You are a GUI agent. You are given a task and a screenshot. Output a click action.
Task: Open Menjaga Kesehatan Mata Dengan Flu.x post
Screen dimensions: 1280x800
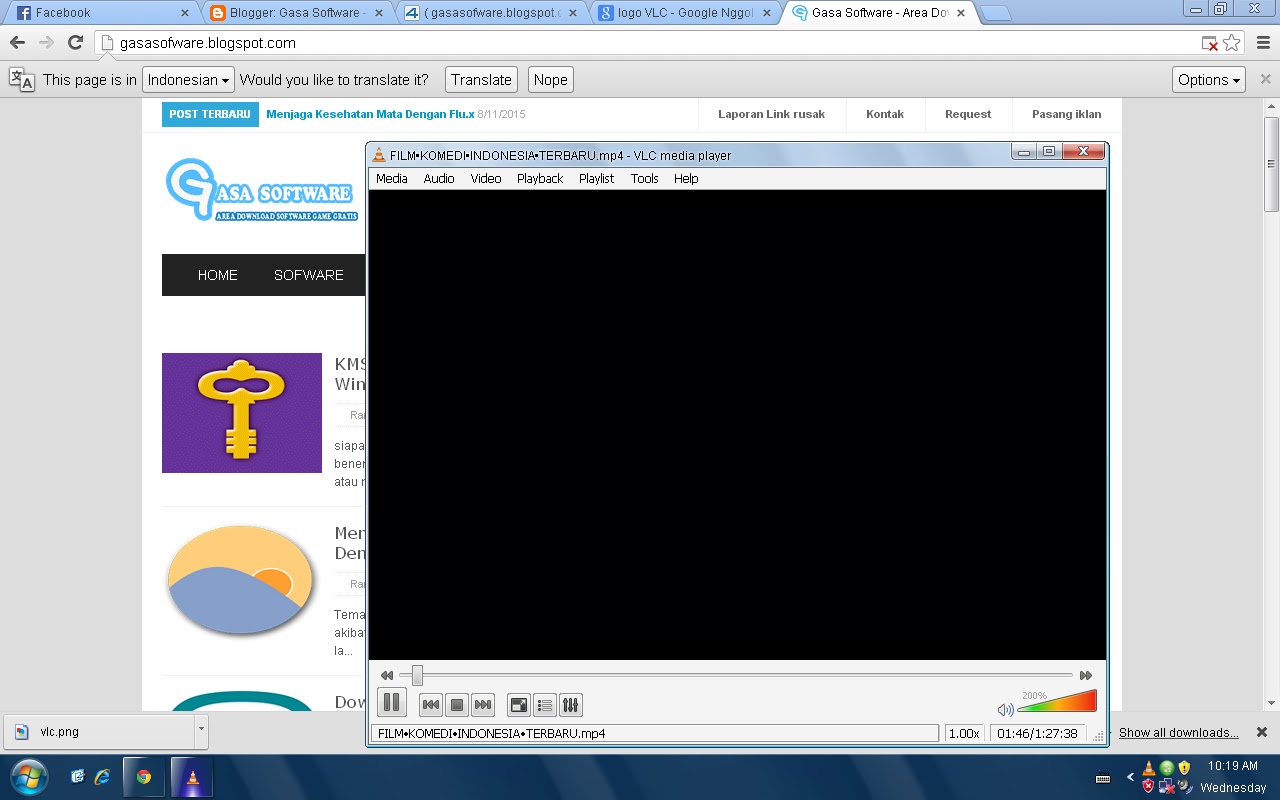click(370, 114)
